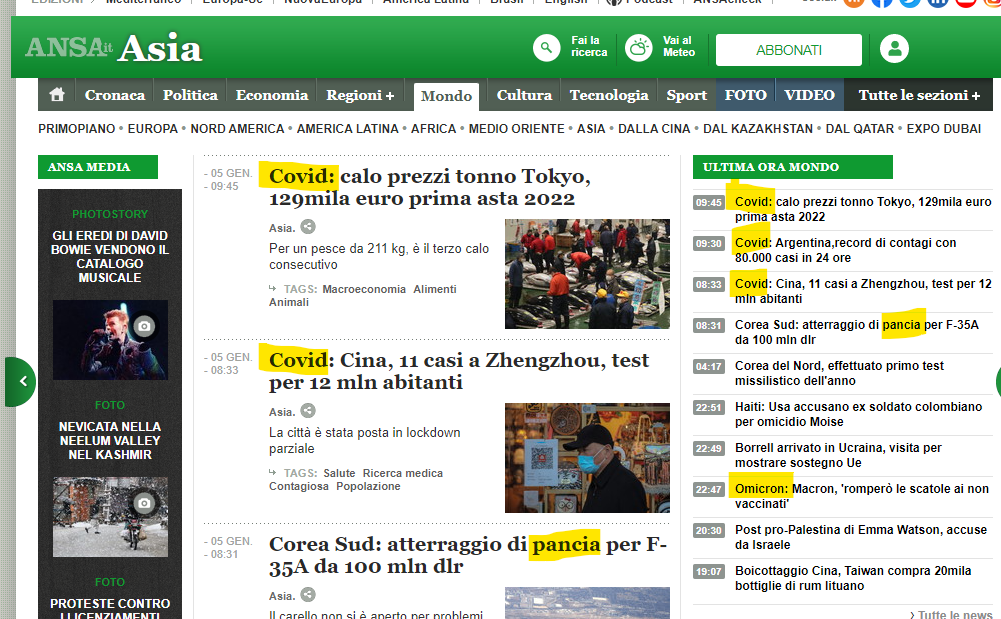The image size is (1001, 619).
Task: Go to PRIMOPIANO in the sub-navigation
Action: point(77,129)
